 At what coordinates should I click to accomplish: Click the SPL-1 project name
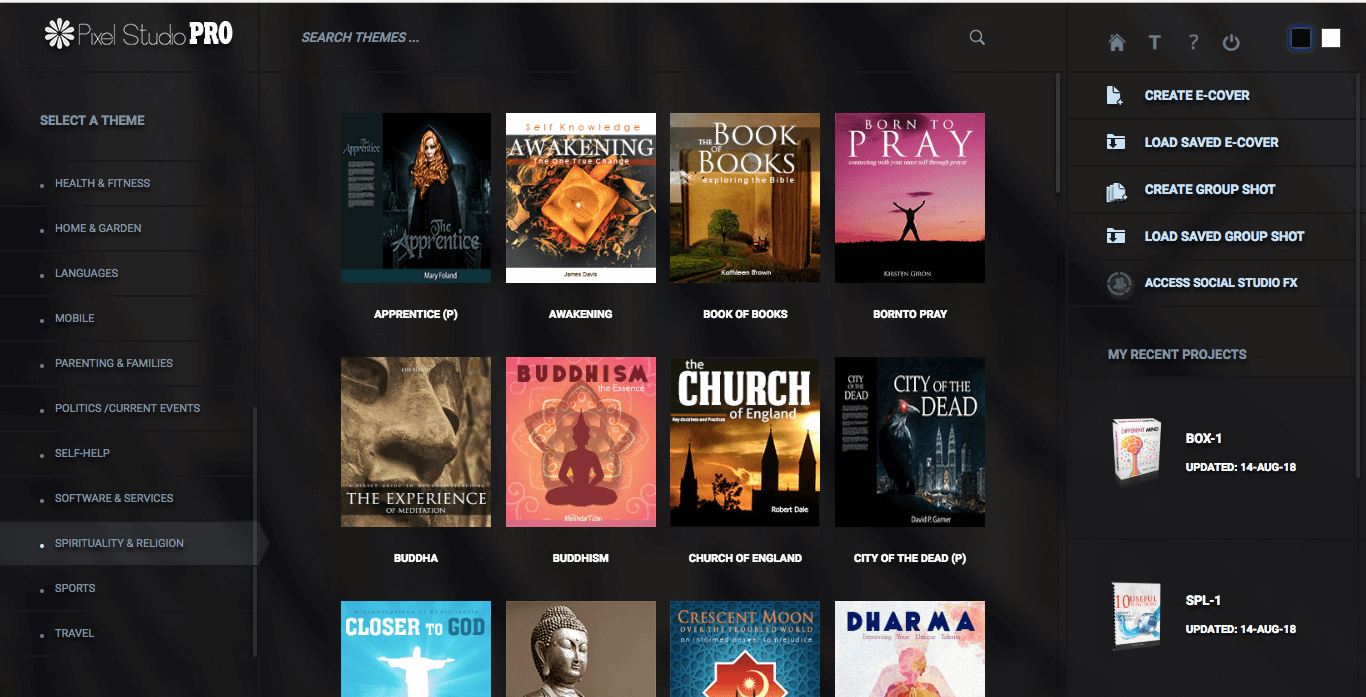tap(1203, 601)
